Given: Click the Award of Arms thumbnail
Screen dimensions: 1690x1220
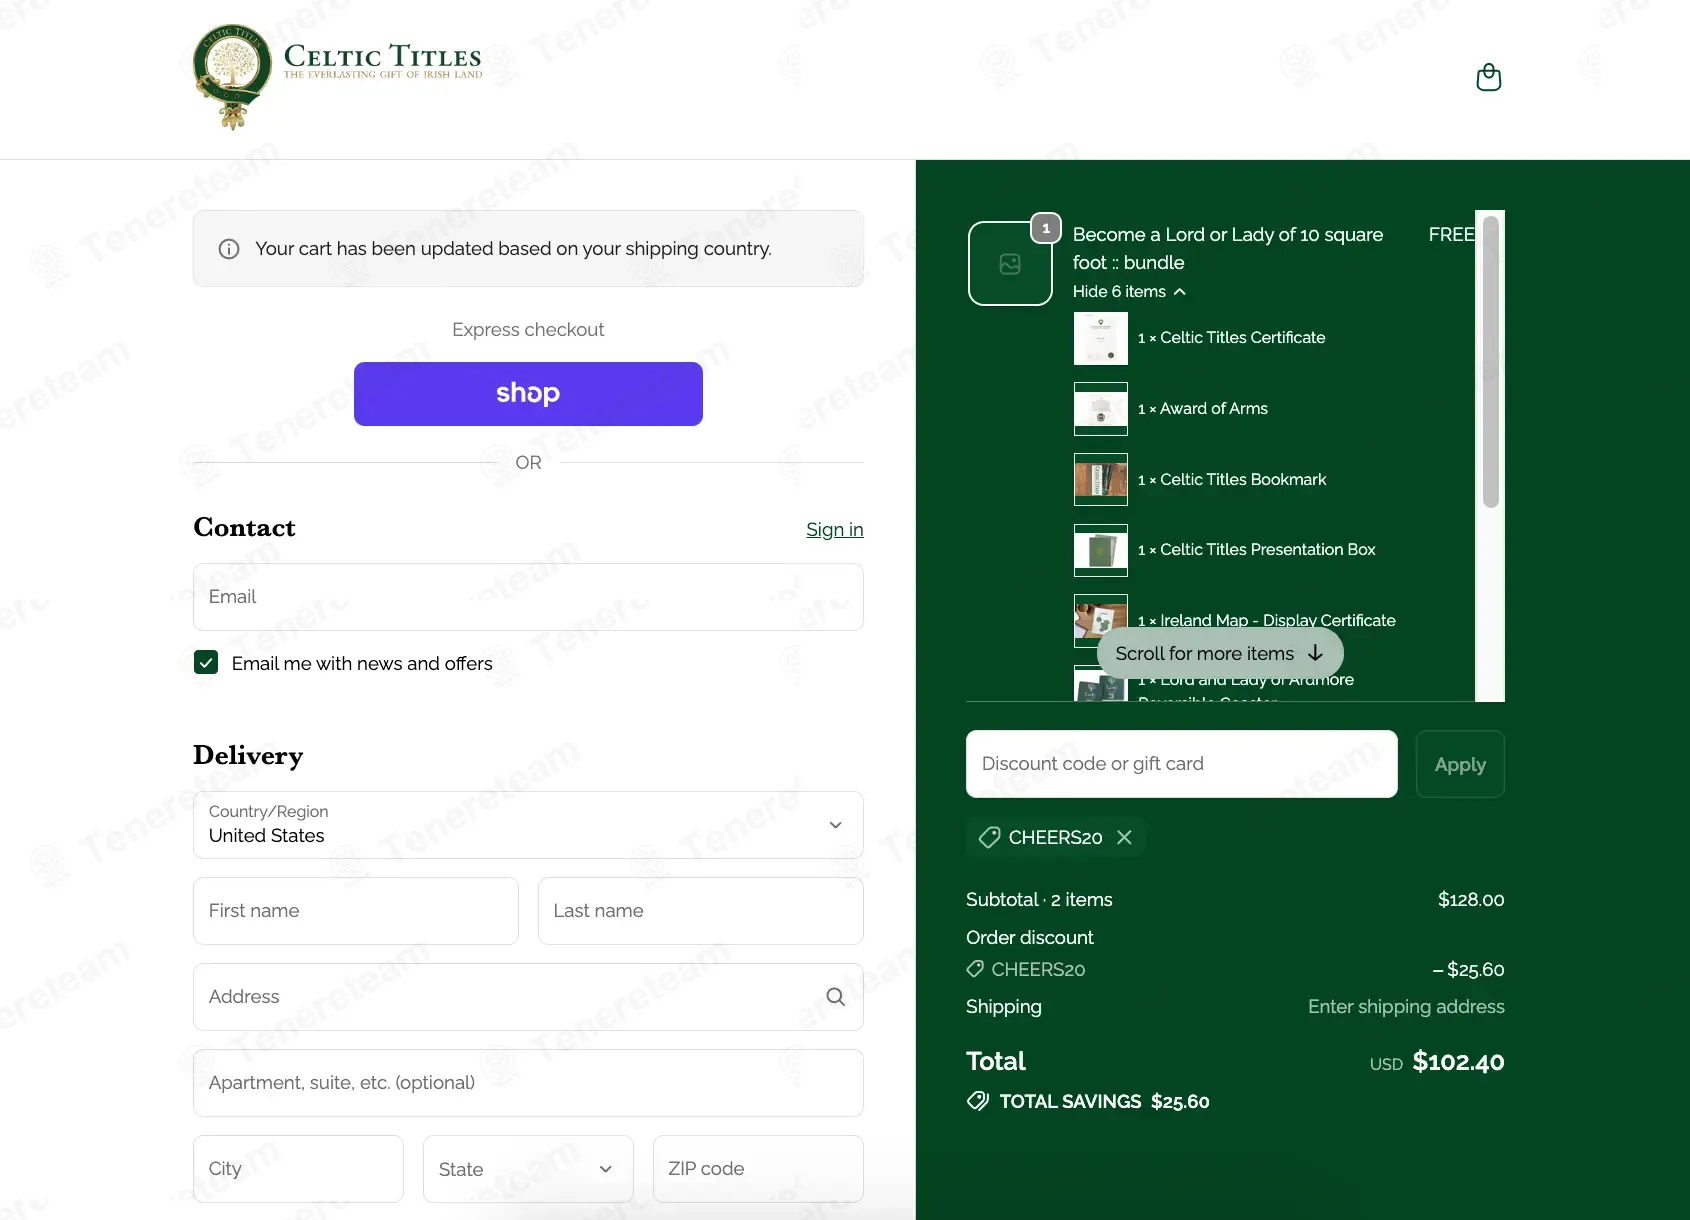Looking at the screenshot, I should pos(1100,409).
